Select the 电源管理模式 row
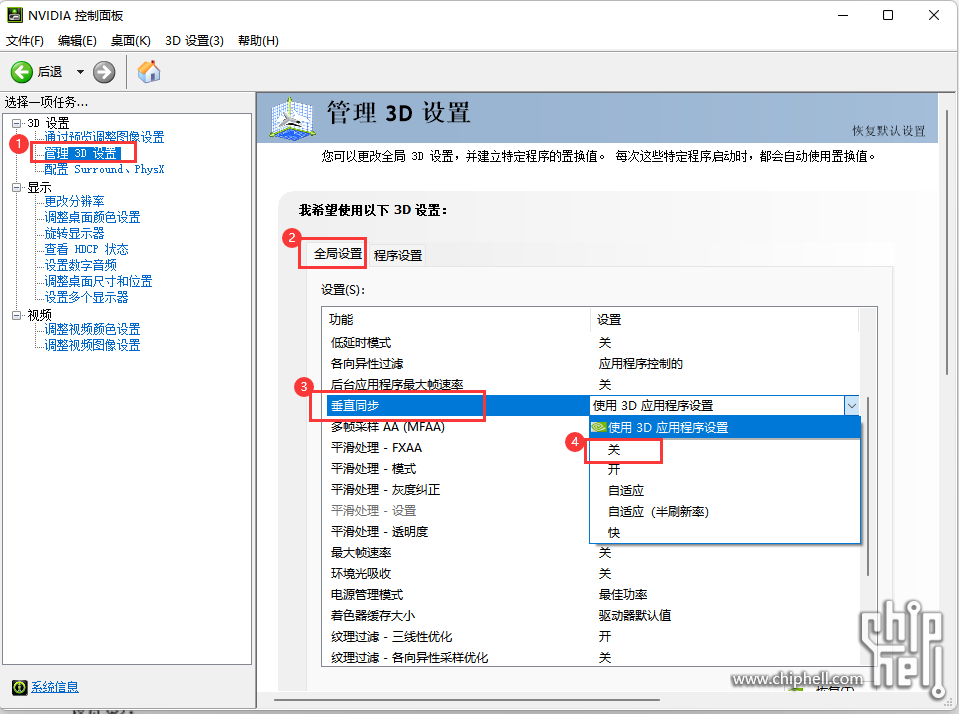The image size is (959, 714). [x=590, y=595]
